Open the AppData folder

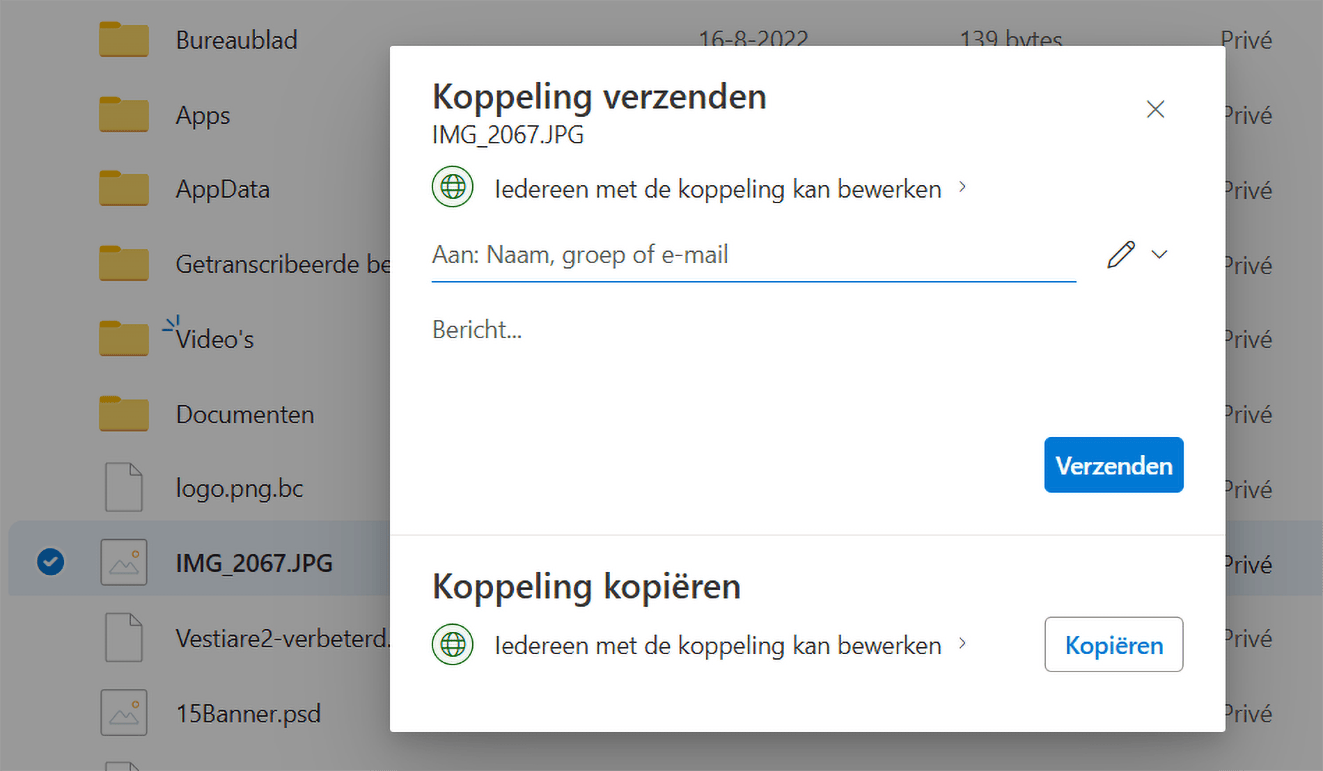point(223,190)
